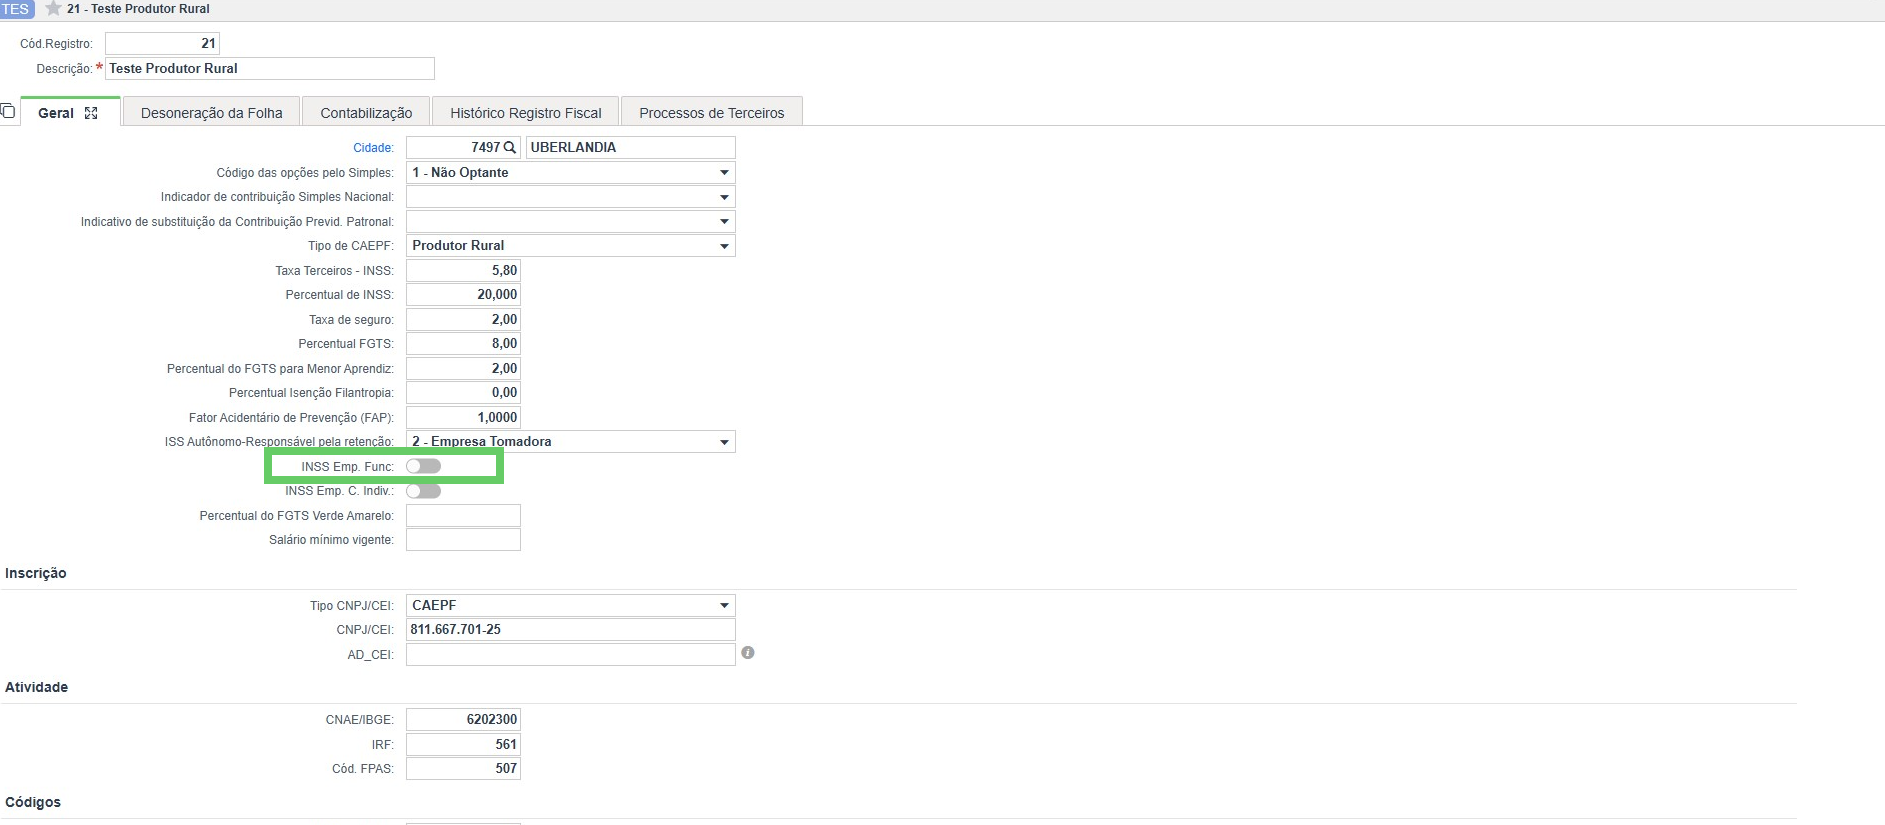Click the CNPJ/CEI number field
The image size is (1885, 825).
571,630
